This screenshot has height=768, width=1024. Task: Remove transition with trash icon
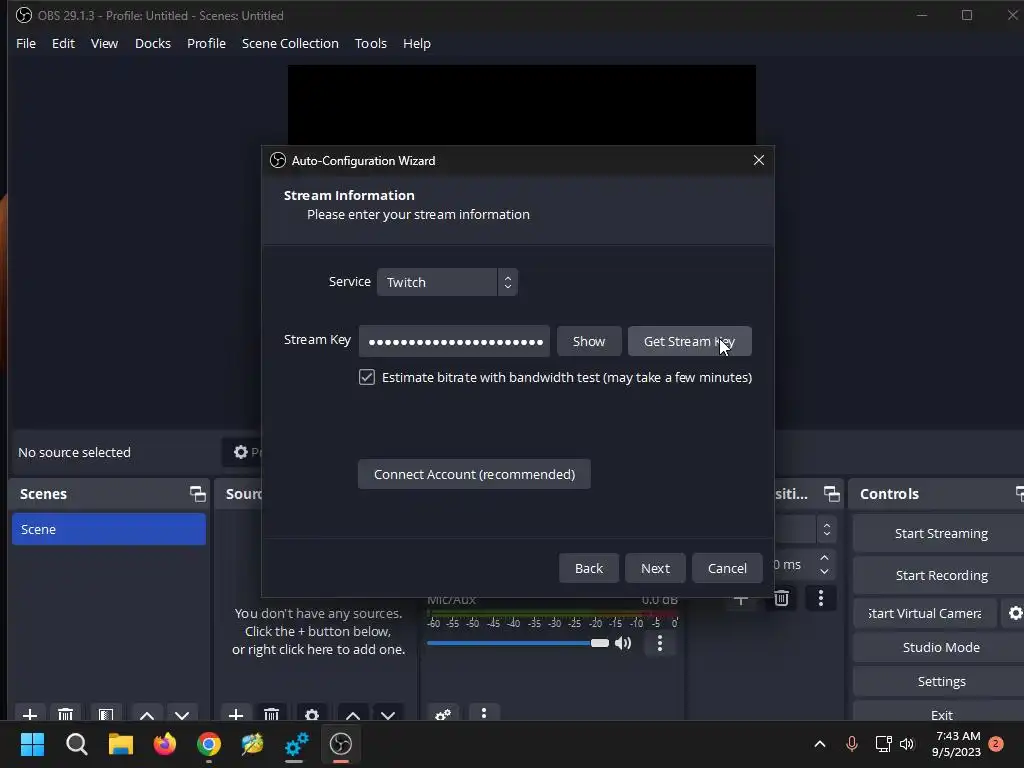pyautogui.click(x=781, y=598)
